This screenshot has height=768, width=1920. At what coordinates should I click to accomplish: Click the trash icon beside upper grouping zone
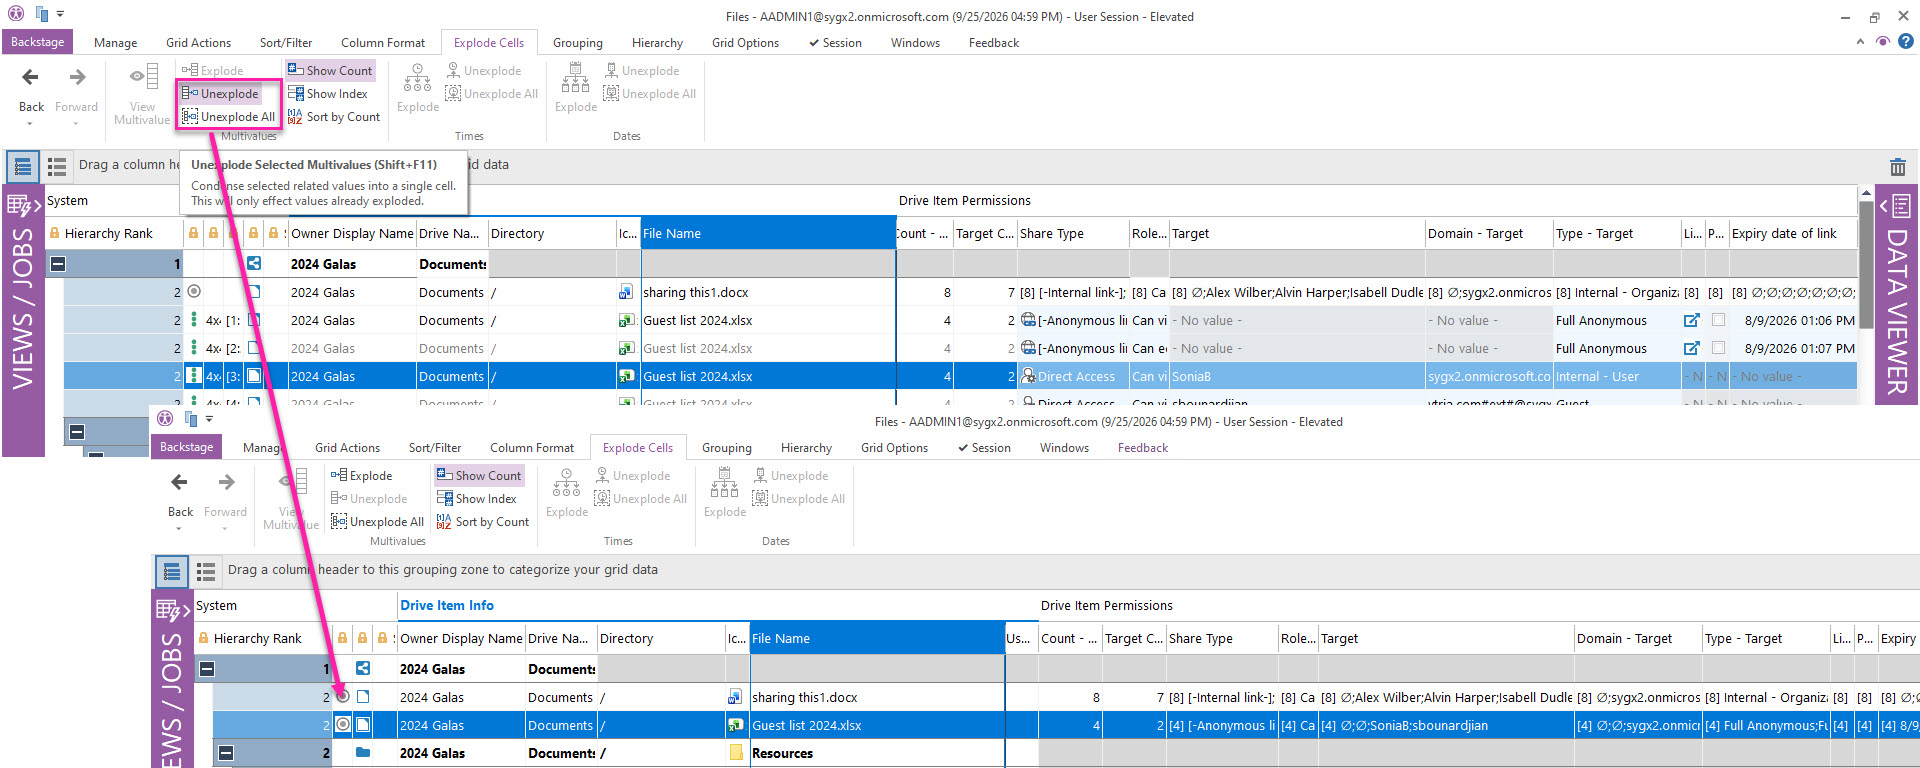1898,167
